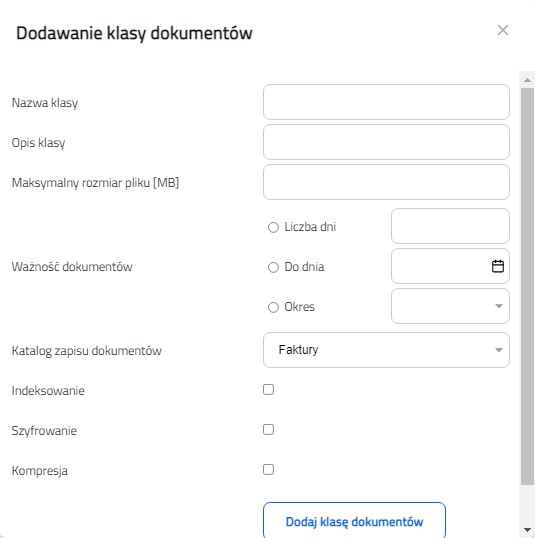Close the Dodawanie klasy dokumentów dialog
Viewport: 535px width, 538px height.
503,30
